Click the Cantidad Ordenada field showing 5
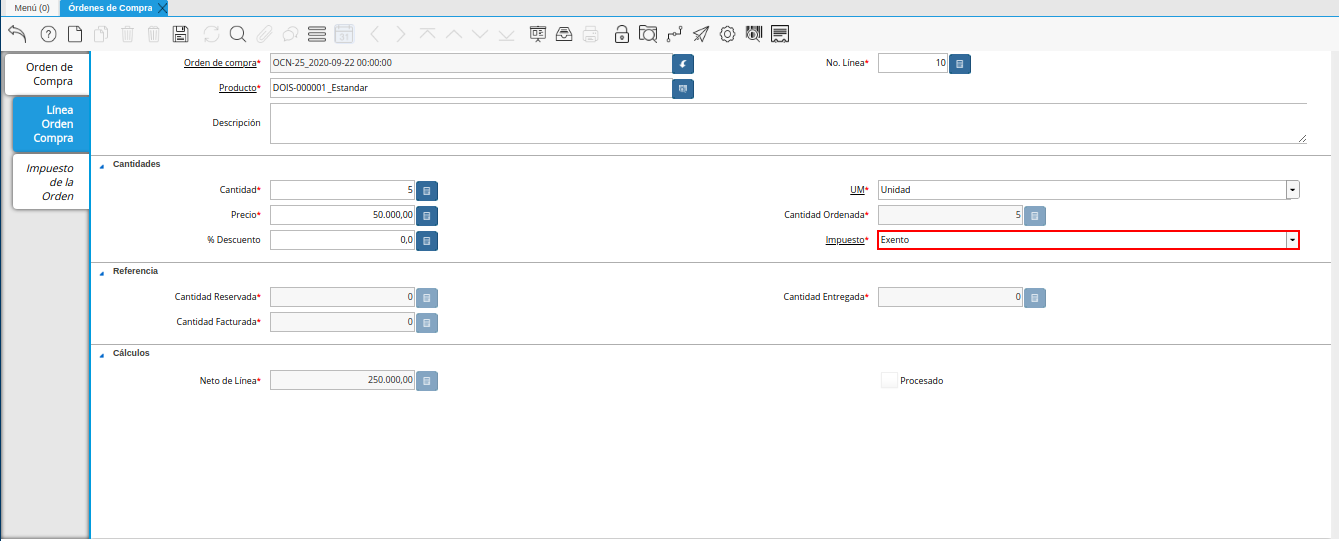Viewport: 1339px width, 541px height. pyautogui.click(x=951, y=215)
